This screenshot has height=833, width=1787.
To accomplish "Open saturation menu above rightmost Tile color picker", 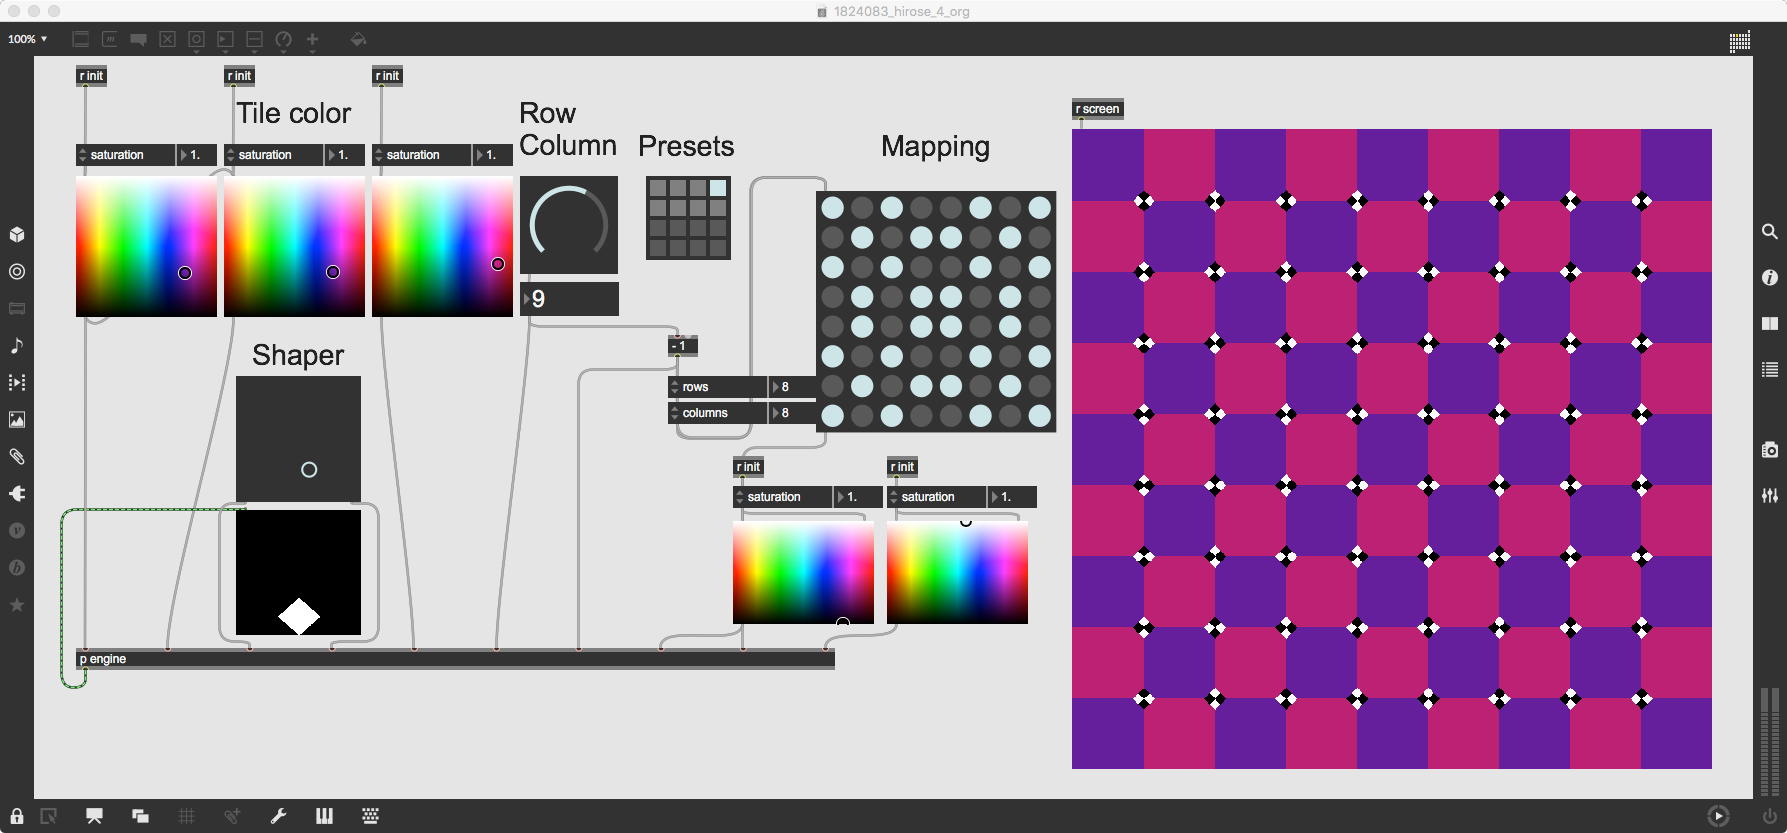I will pyautogui.click(x=421, y=155).
